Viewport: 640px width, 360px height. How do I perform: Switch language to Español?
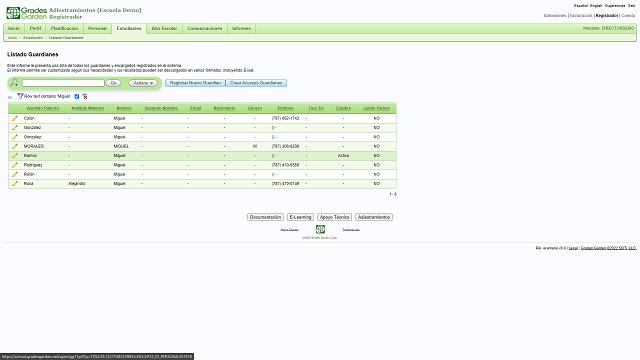pos(581,6)
